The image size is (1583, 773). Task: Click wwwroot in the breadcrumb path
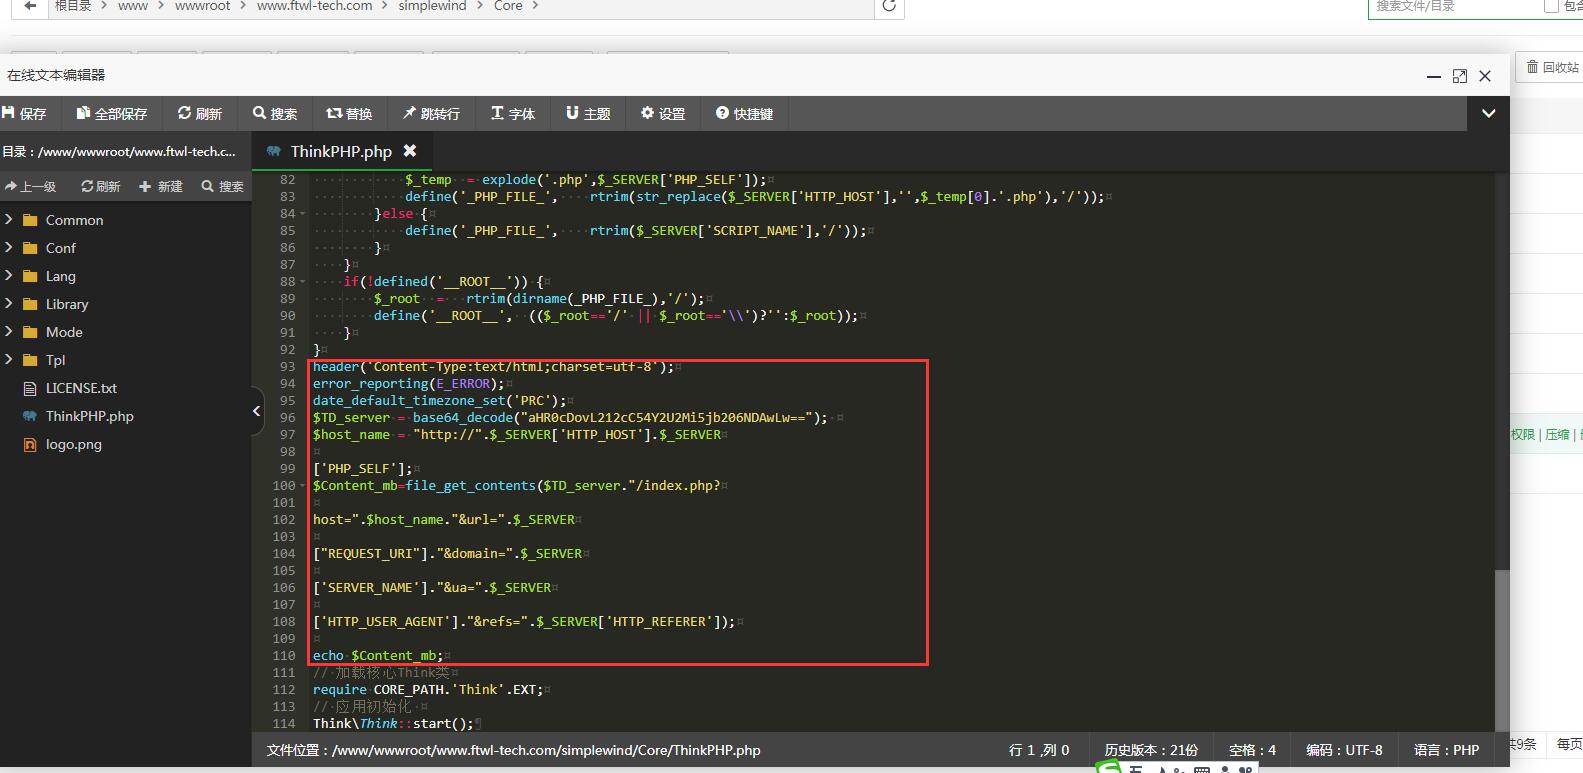click(202, 6)
